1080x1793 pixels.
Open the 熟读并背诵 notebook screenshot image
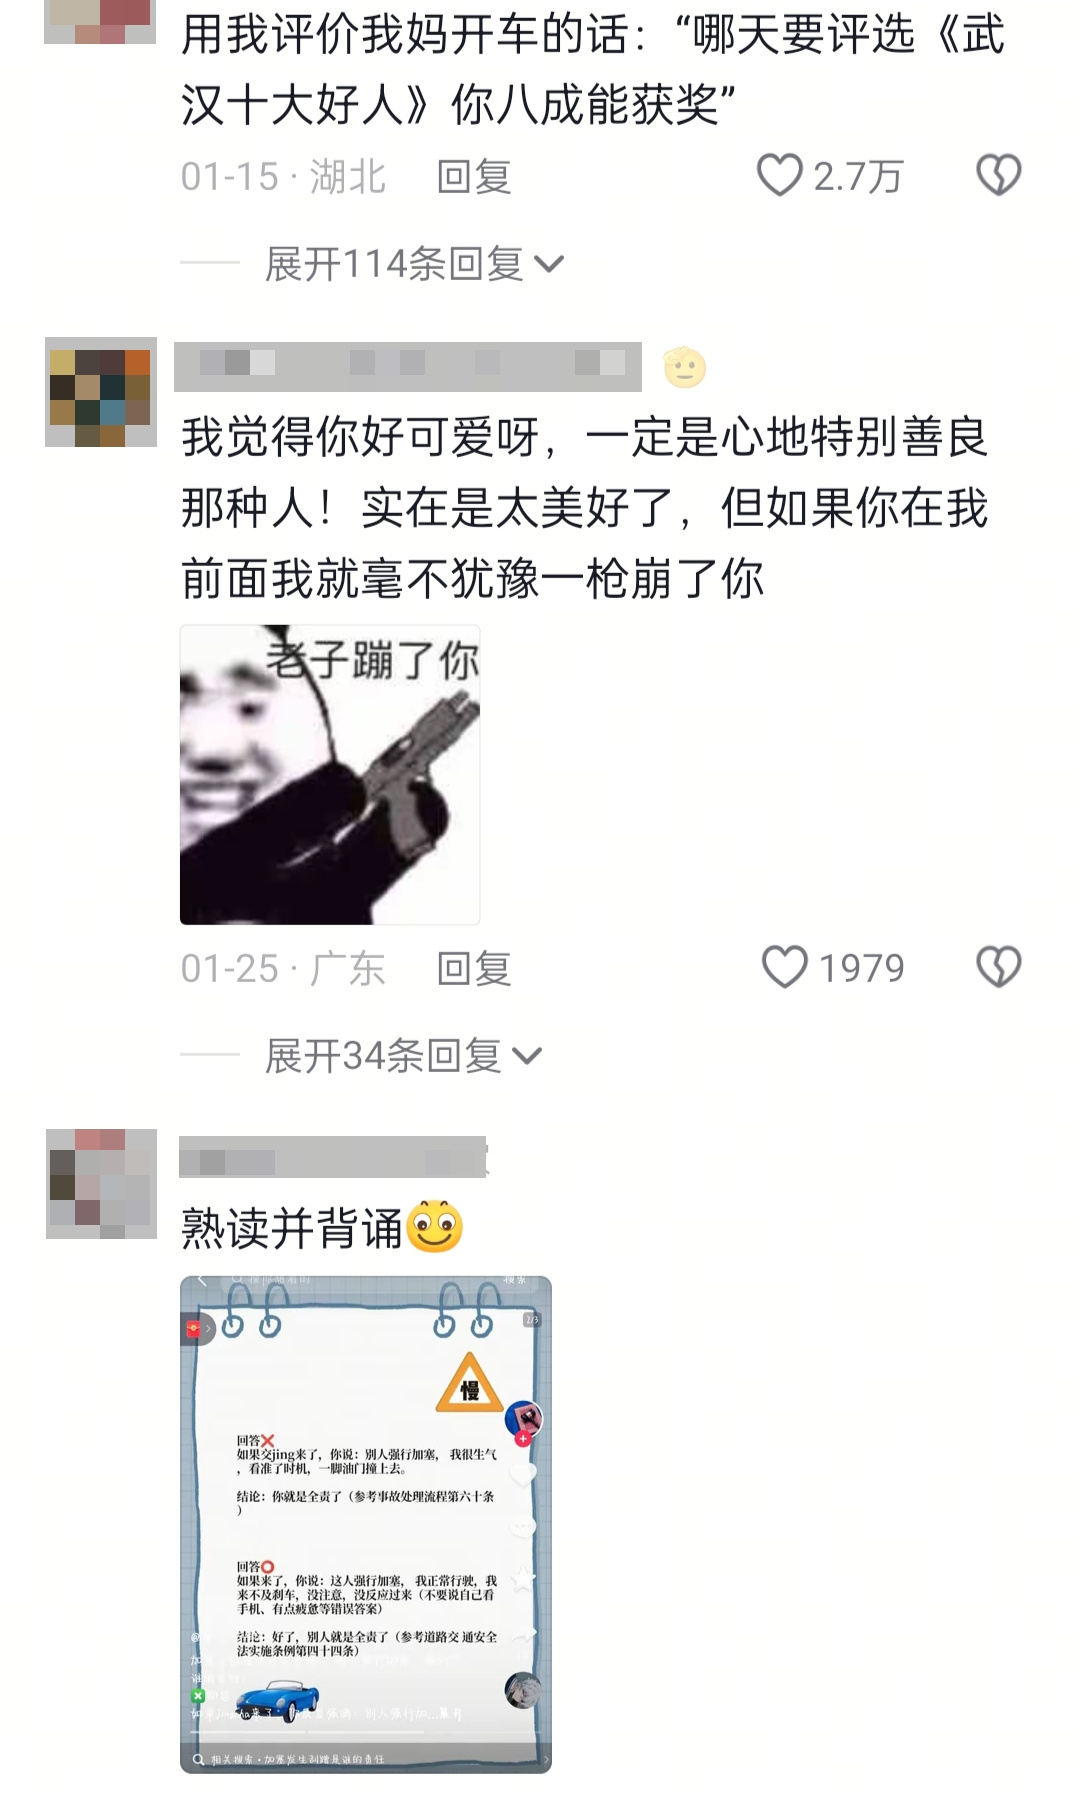coord(366,1524)
